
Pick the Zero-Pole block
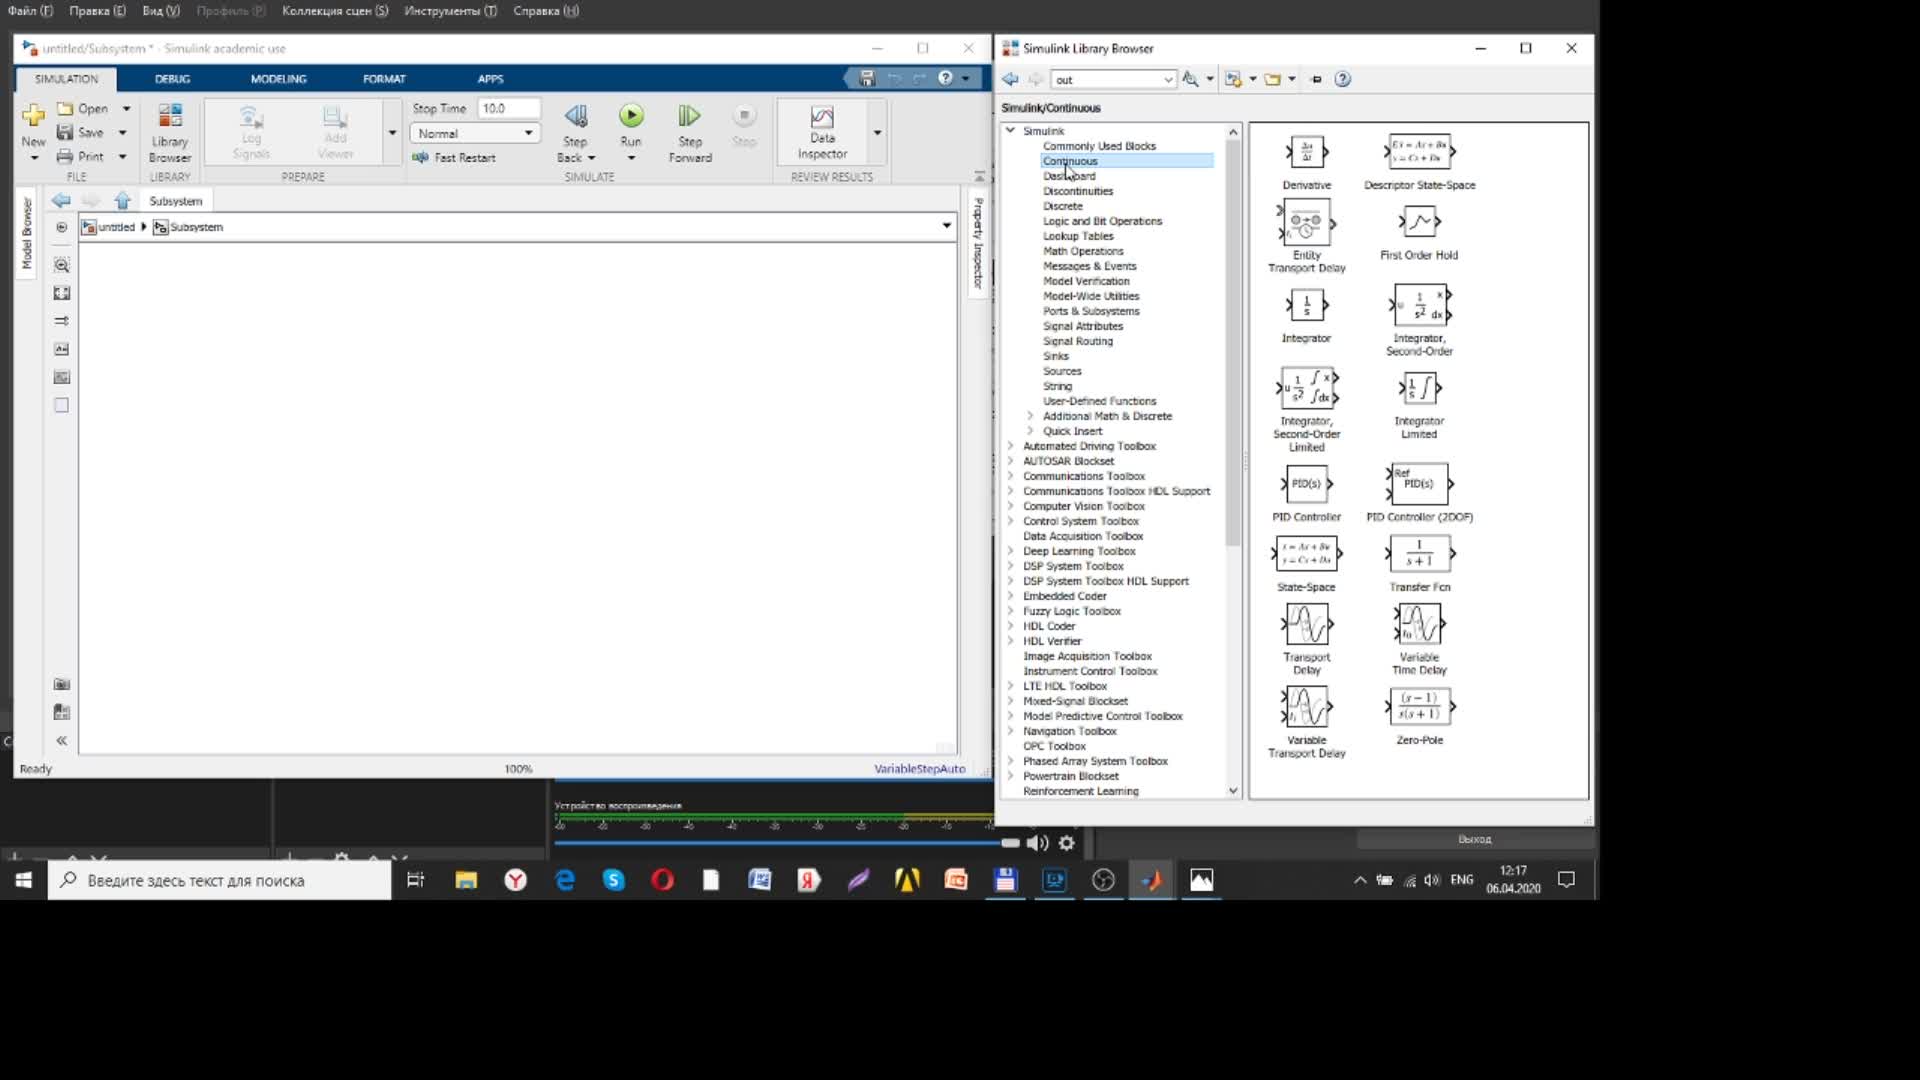click(1419, 707)
